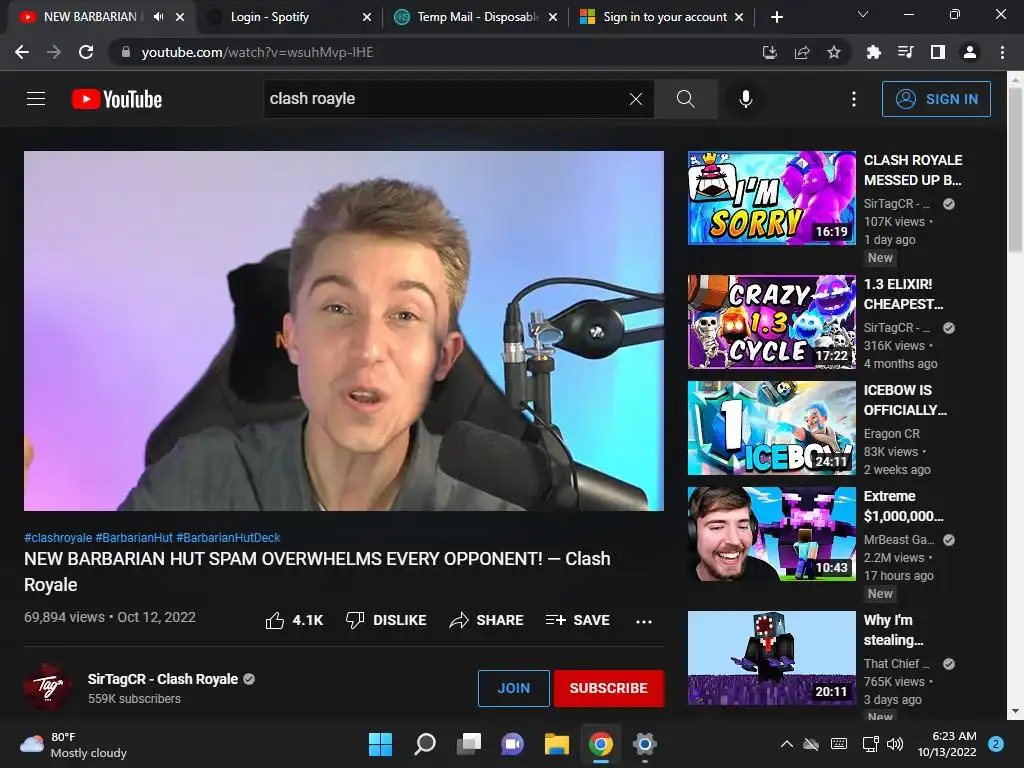Click the #BarbarianHut hashtag
Screen dimensions: 1024x768
point(134,537)
